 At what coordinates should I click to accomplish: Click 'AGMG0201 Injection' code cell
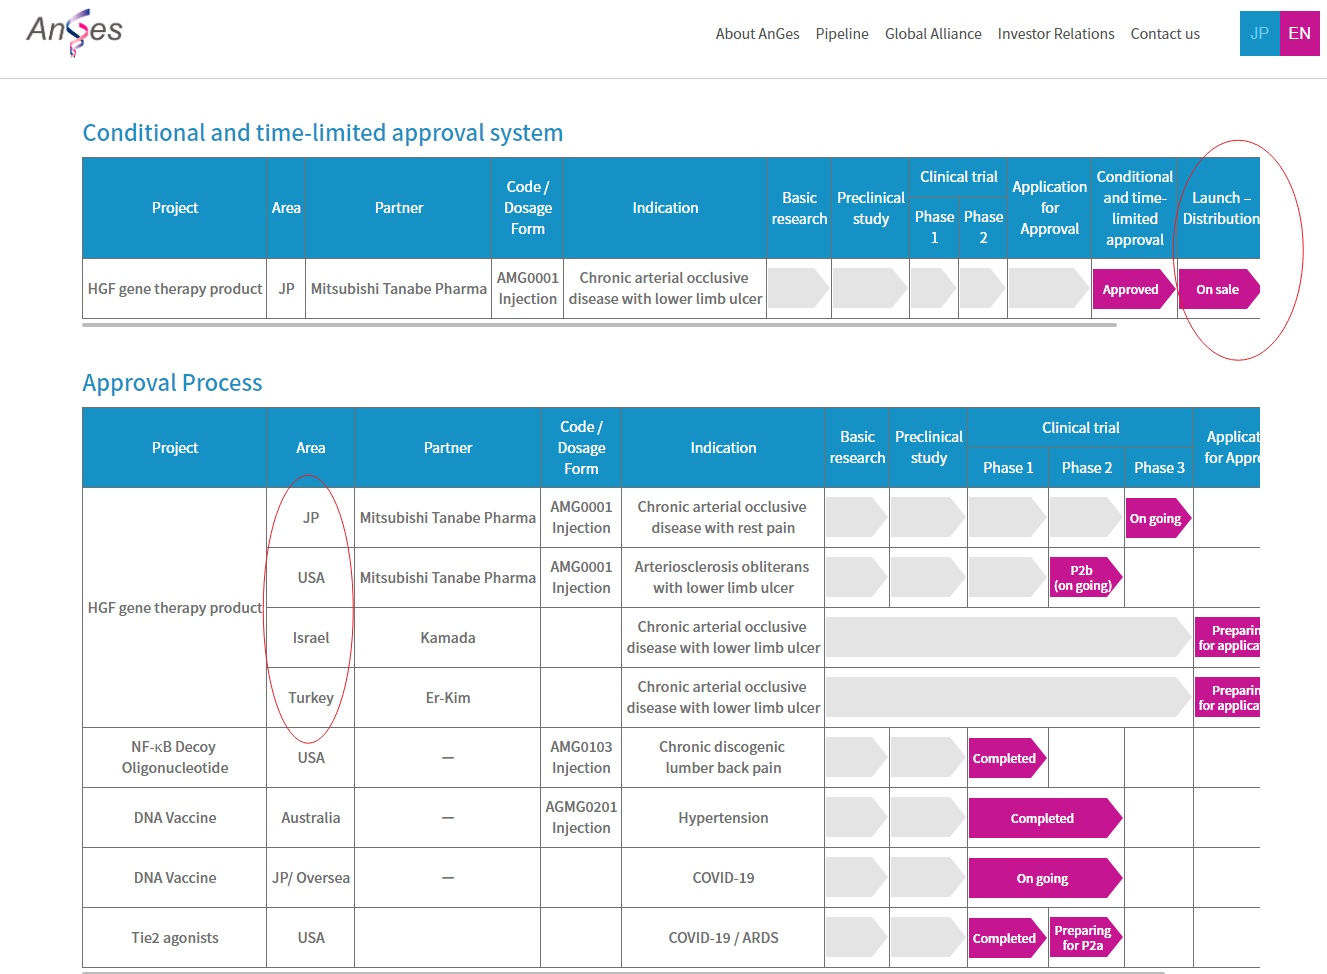click(581, 818)
